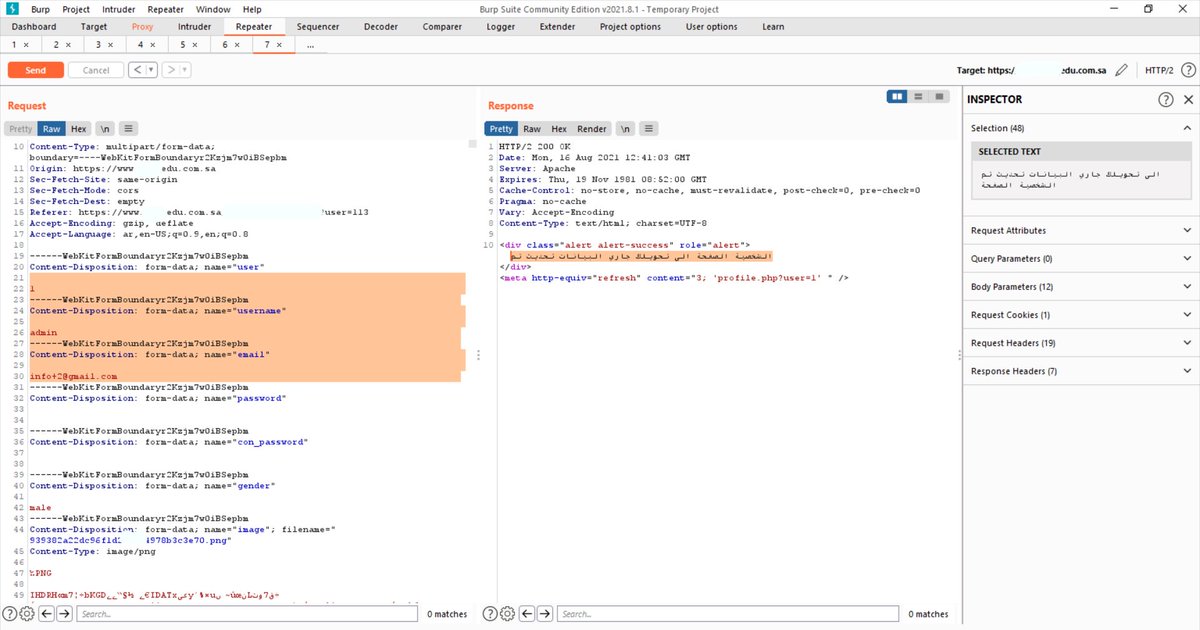Viewport: 1200px width, 630px height.
Task: Open Request search settings gear
Action: tap(27, 614)
